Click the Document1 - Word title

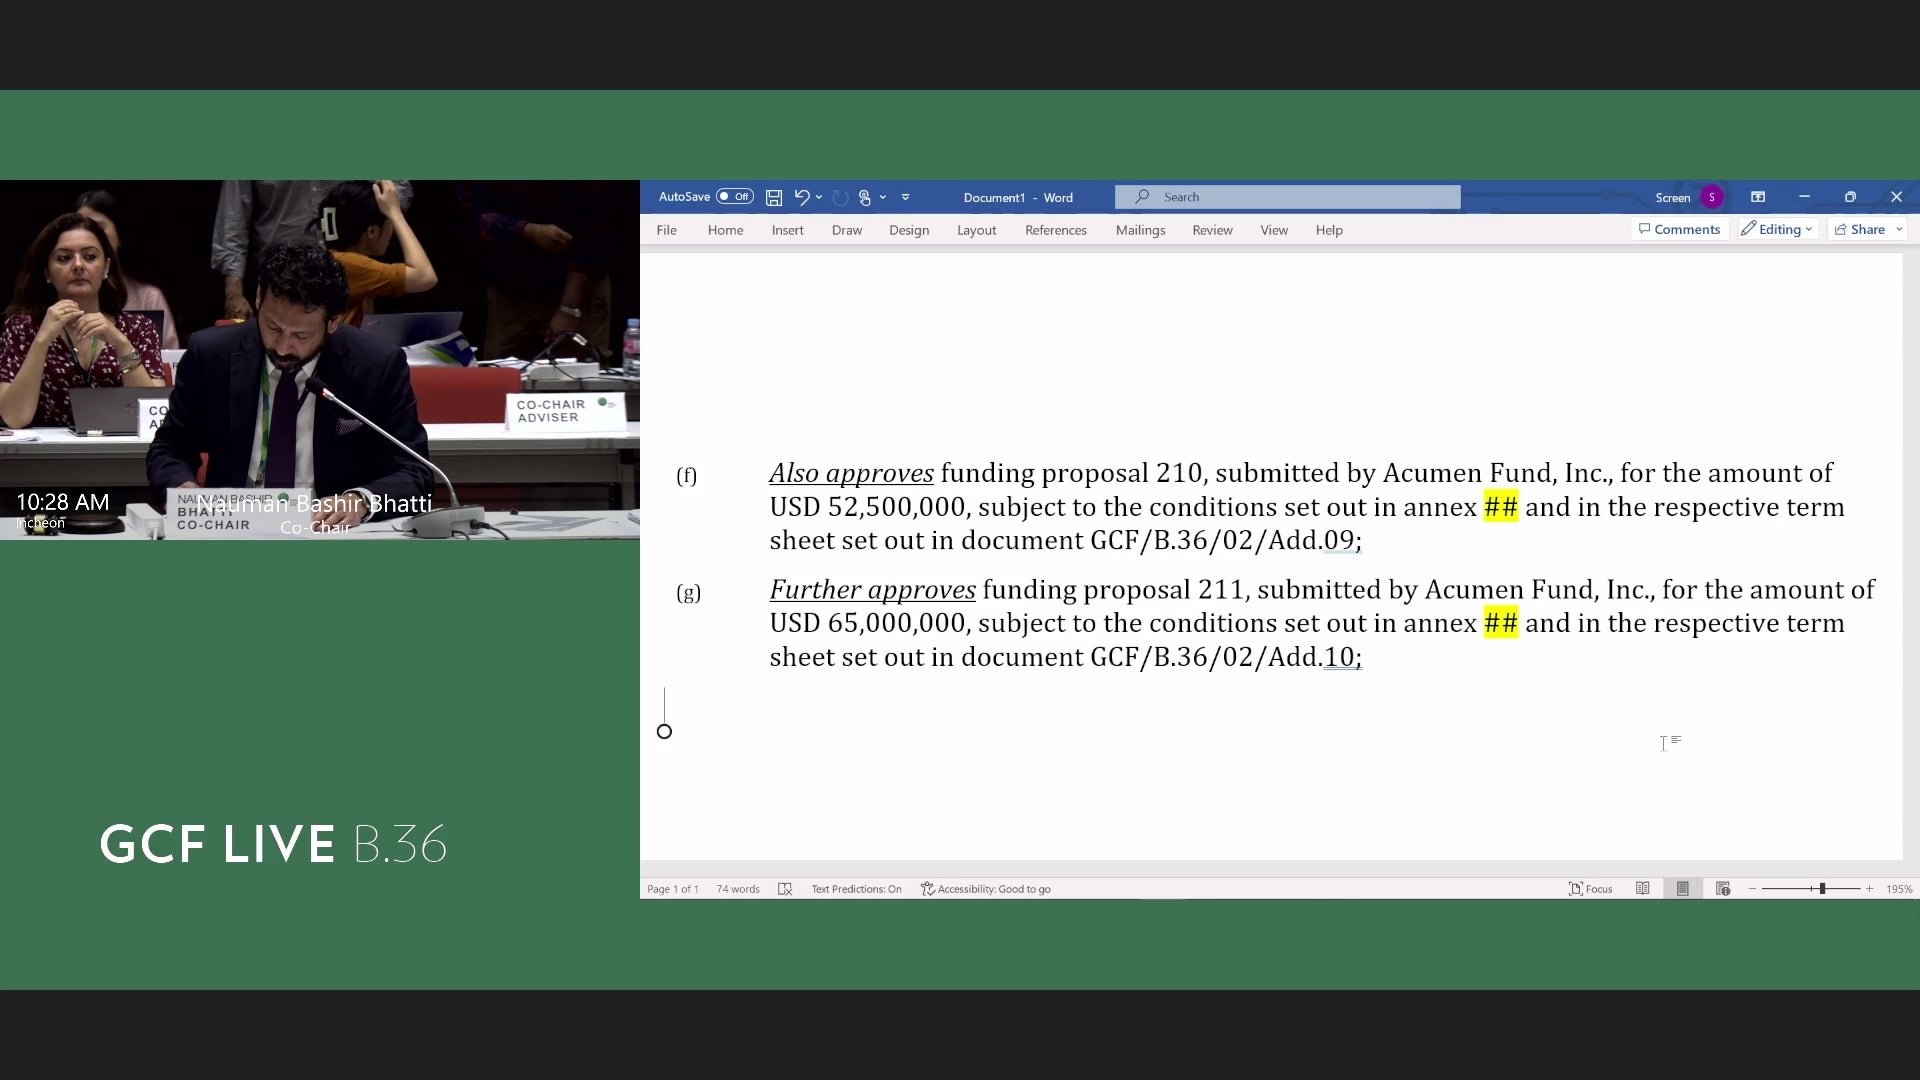[x=1018, y=197]
